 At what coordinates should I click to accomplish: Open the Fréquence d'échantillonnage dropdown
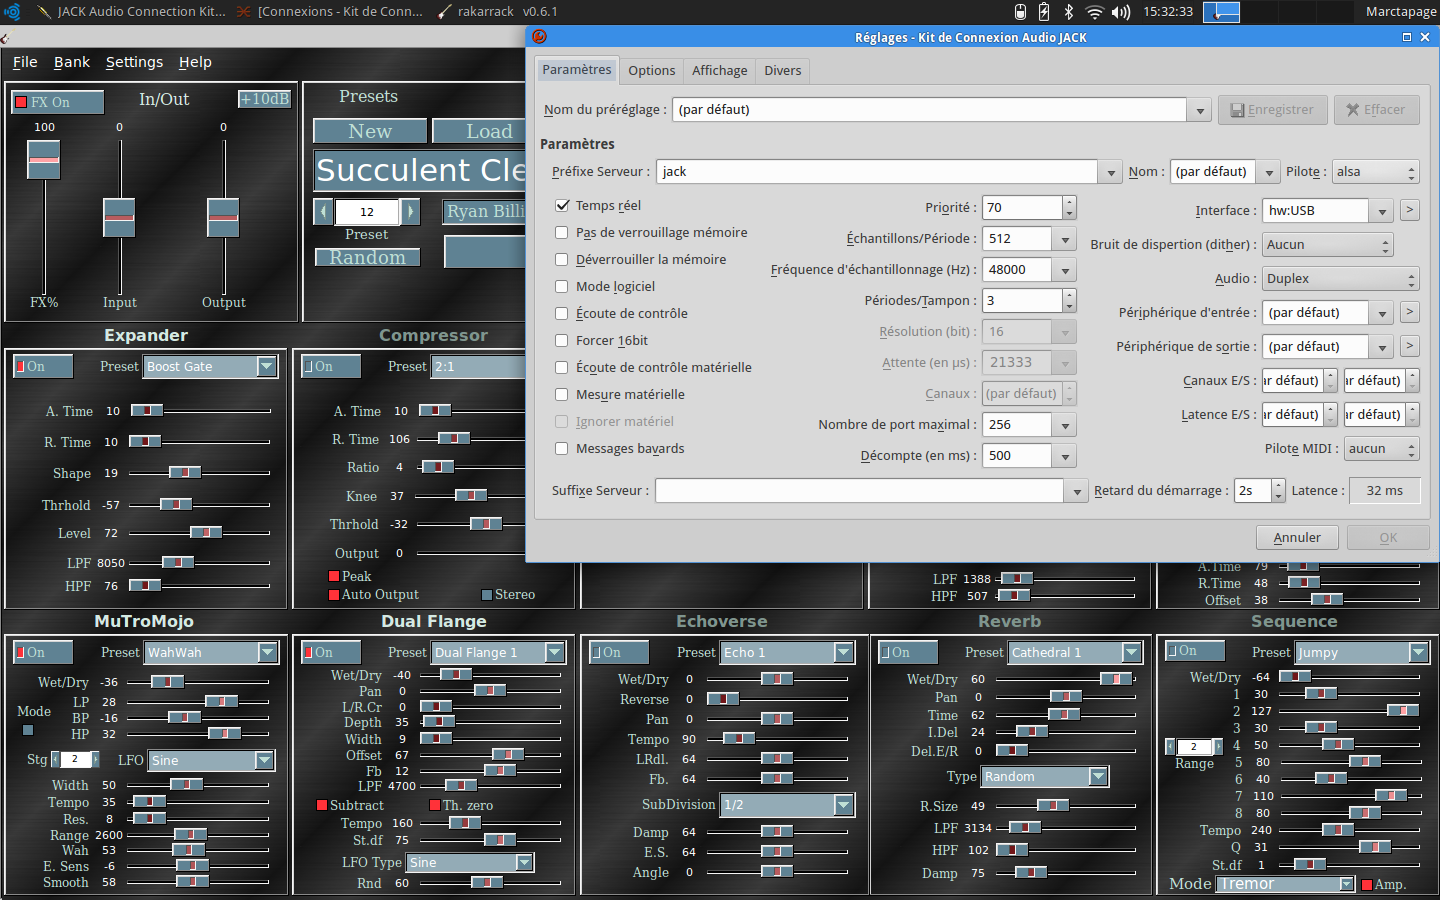click(1065, 270)
